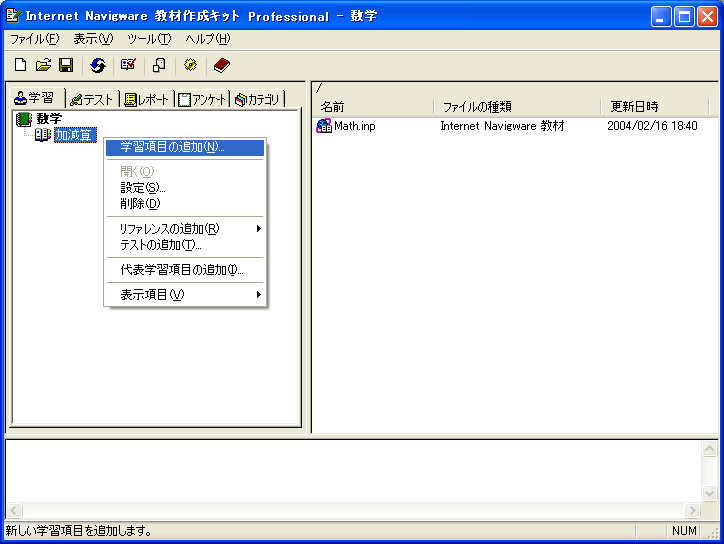This screenshot has height=544, width=724.
Task: Click the Internet Navigware 教材 file type cell
Action: (x=502, y=126)
